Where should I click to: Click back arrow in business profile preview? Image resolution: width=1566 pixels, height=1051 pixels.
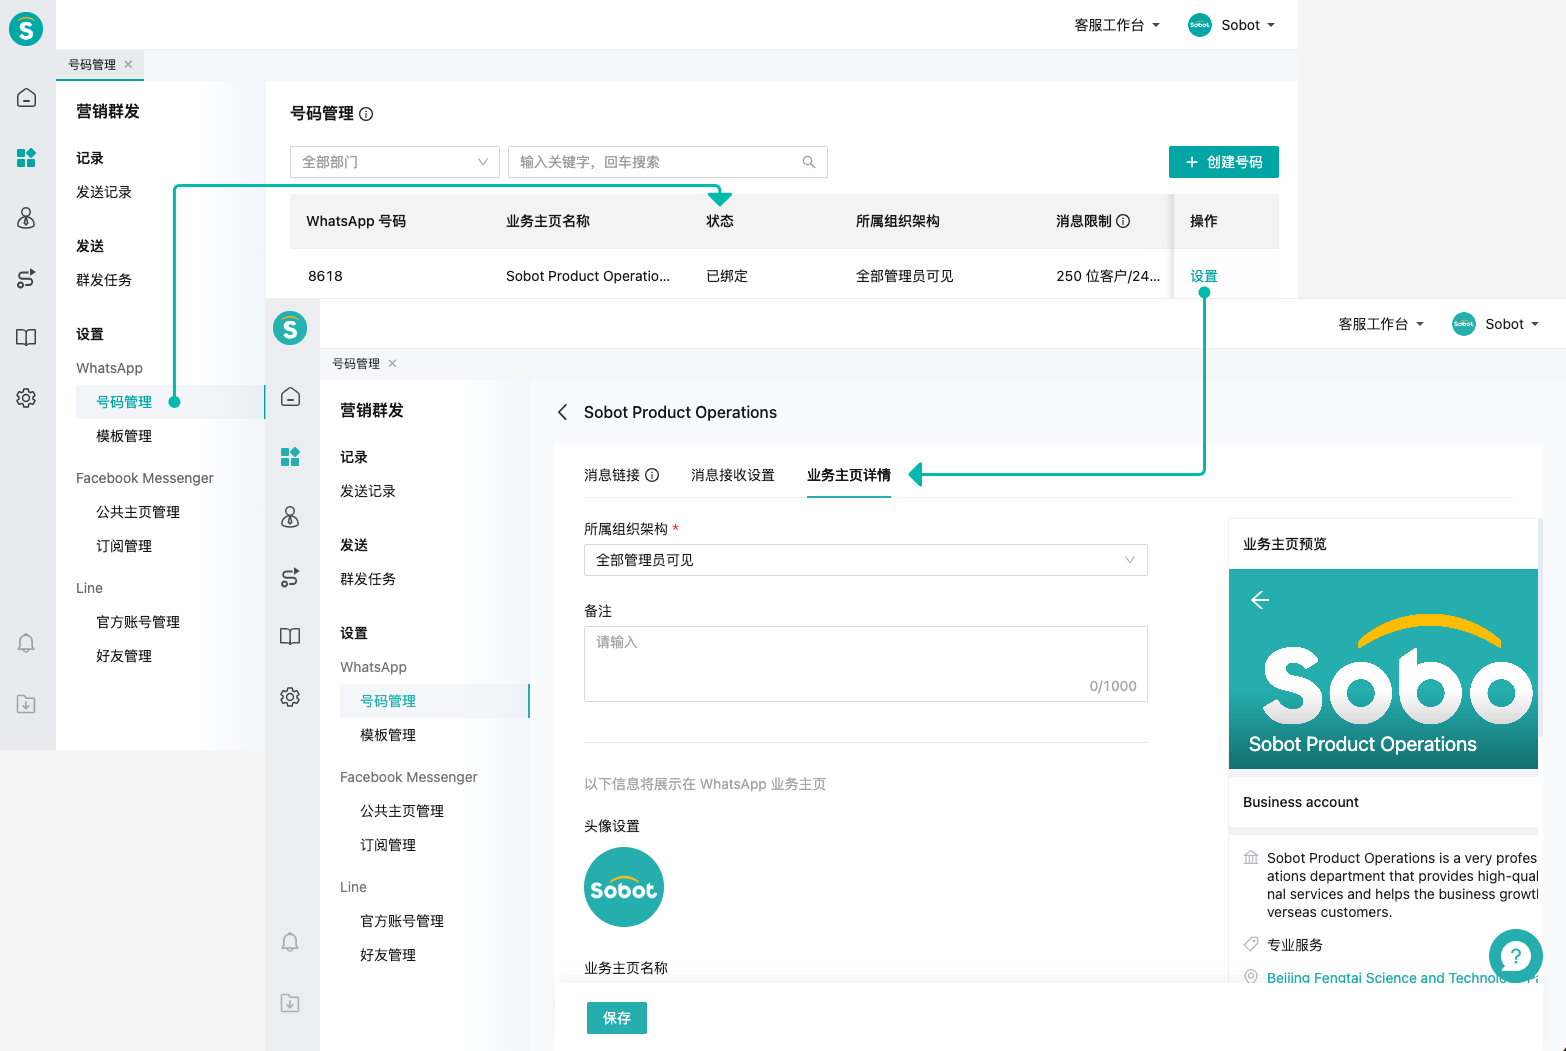(1260, 600)
